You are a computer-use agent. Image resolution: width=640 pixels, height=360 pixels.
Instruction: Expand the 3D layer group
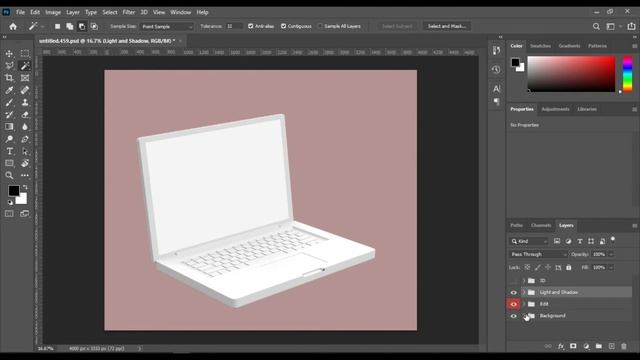point(524,281)
